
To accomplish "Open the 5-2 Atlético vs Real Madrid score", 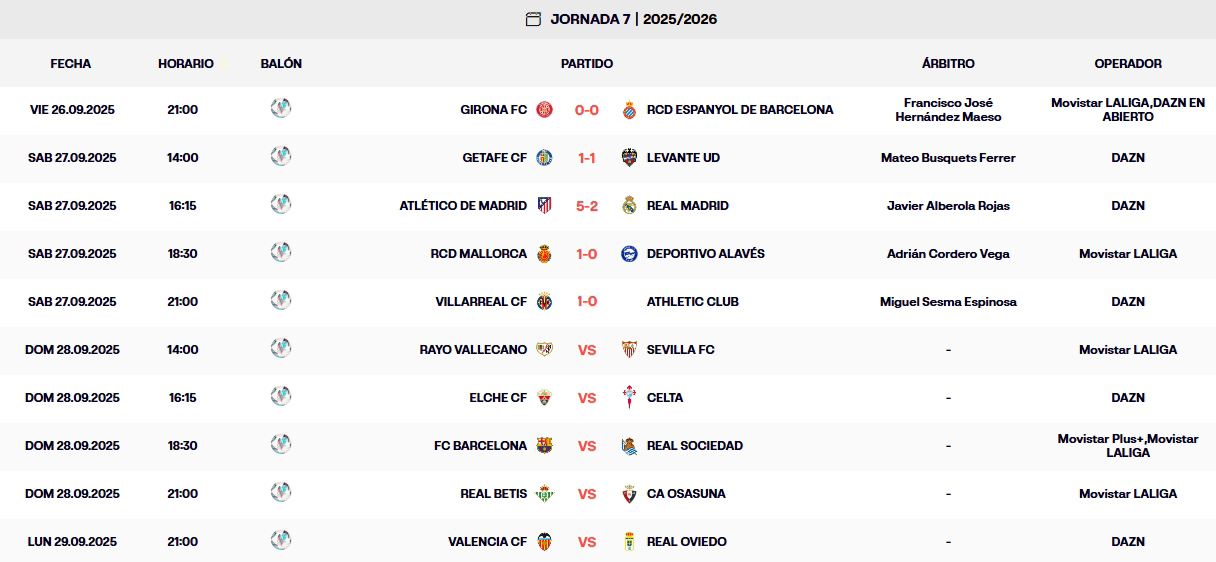I will [587, 206].
